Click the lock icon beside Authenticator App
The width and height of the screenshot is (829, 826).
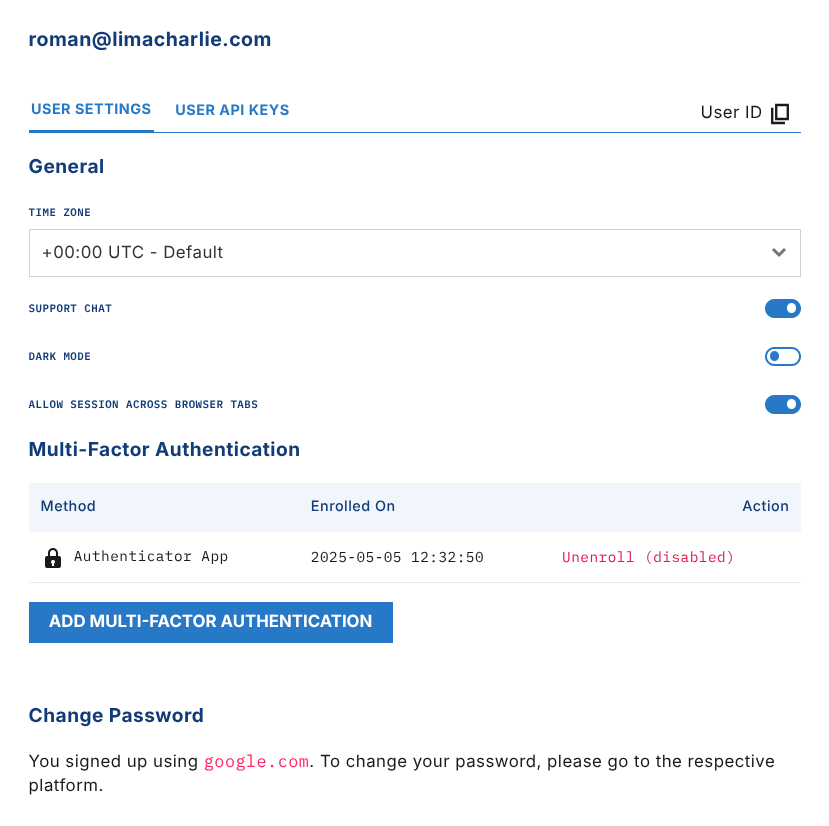(x=53, y=558)
